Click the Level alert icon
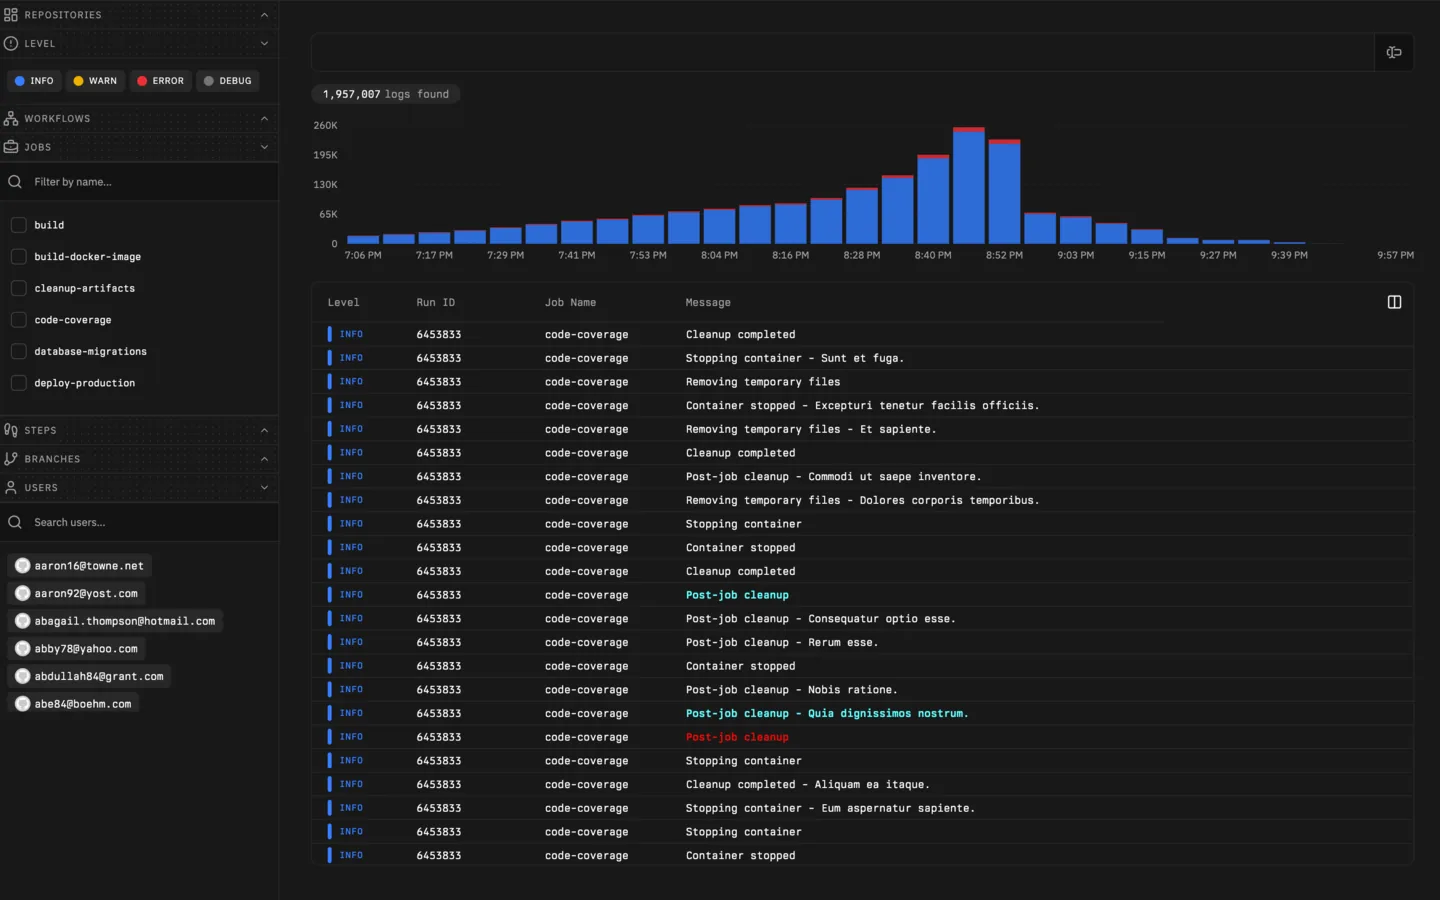 [x=11, y=43]
